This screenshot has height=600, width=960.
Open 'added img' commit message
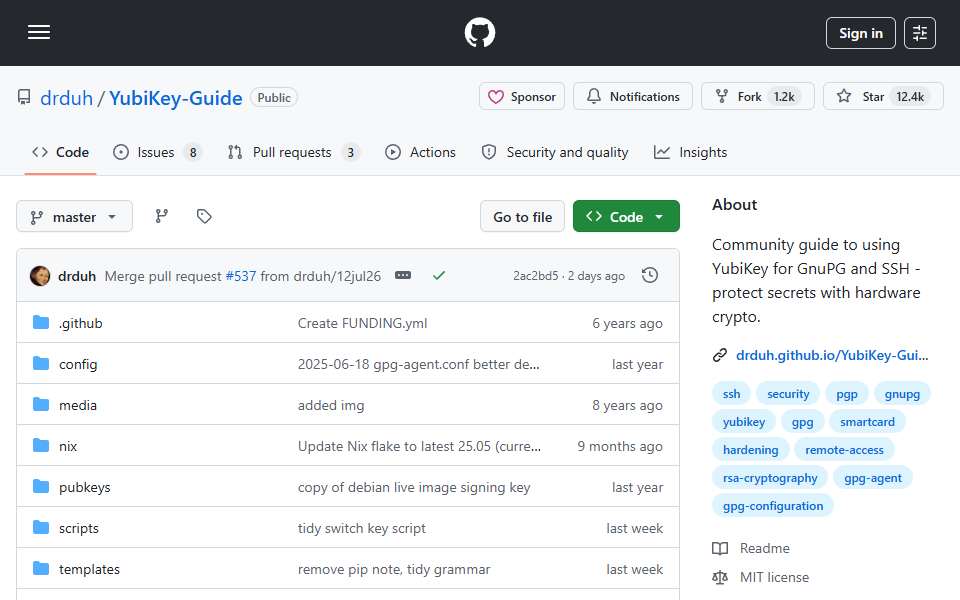tap(331, 405)
